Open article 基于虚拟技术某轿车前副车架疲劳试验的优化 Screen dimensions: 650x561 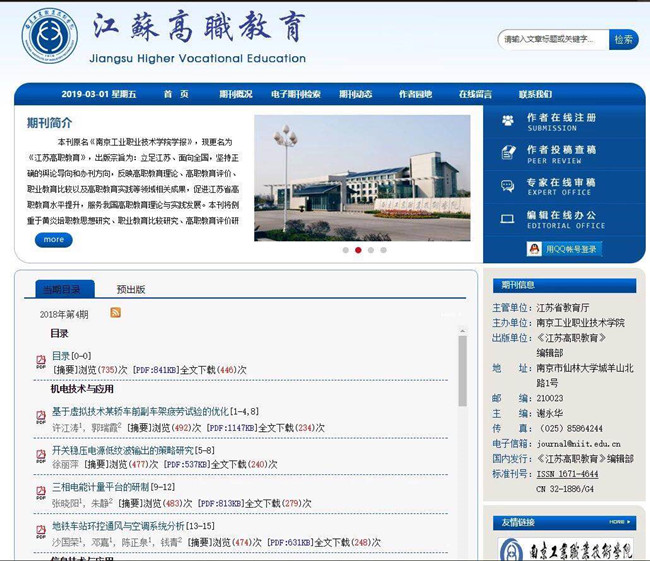(140, 411)
